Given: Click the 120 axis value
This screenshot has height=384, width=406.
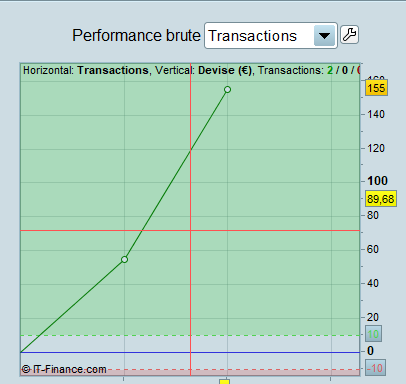Looking at the screenshot, I should coord(376,148).
